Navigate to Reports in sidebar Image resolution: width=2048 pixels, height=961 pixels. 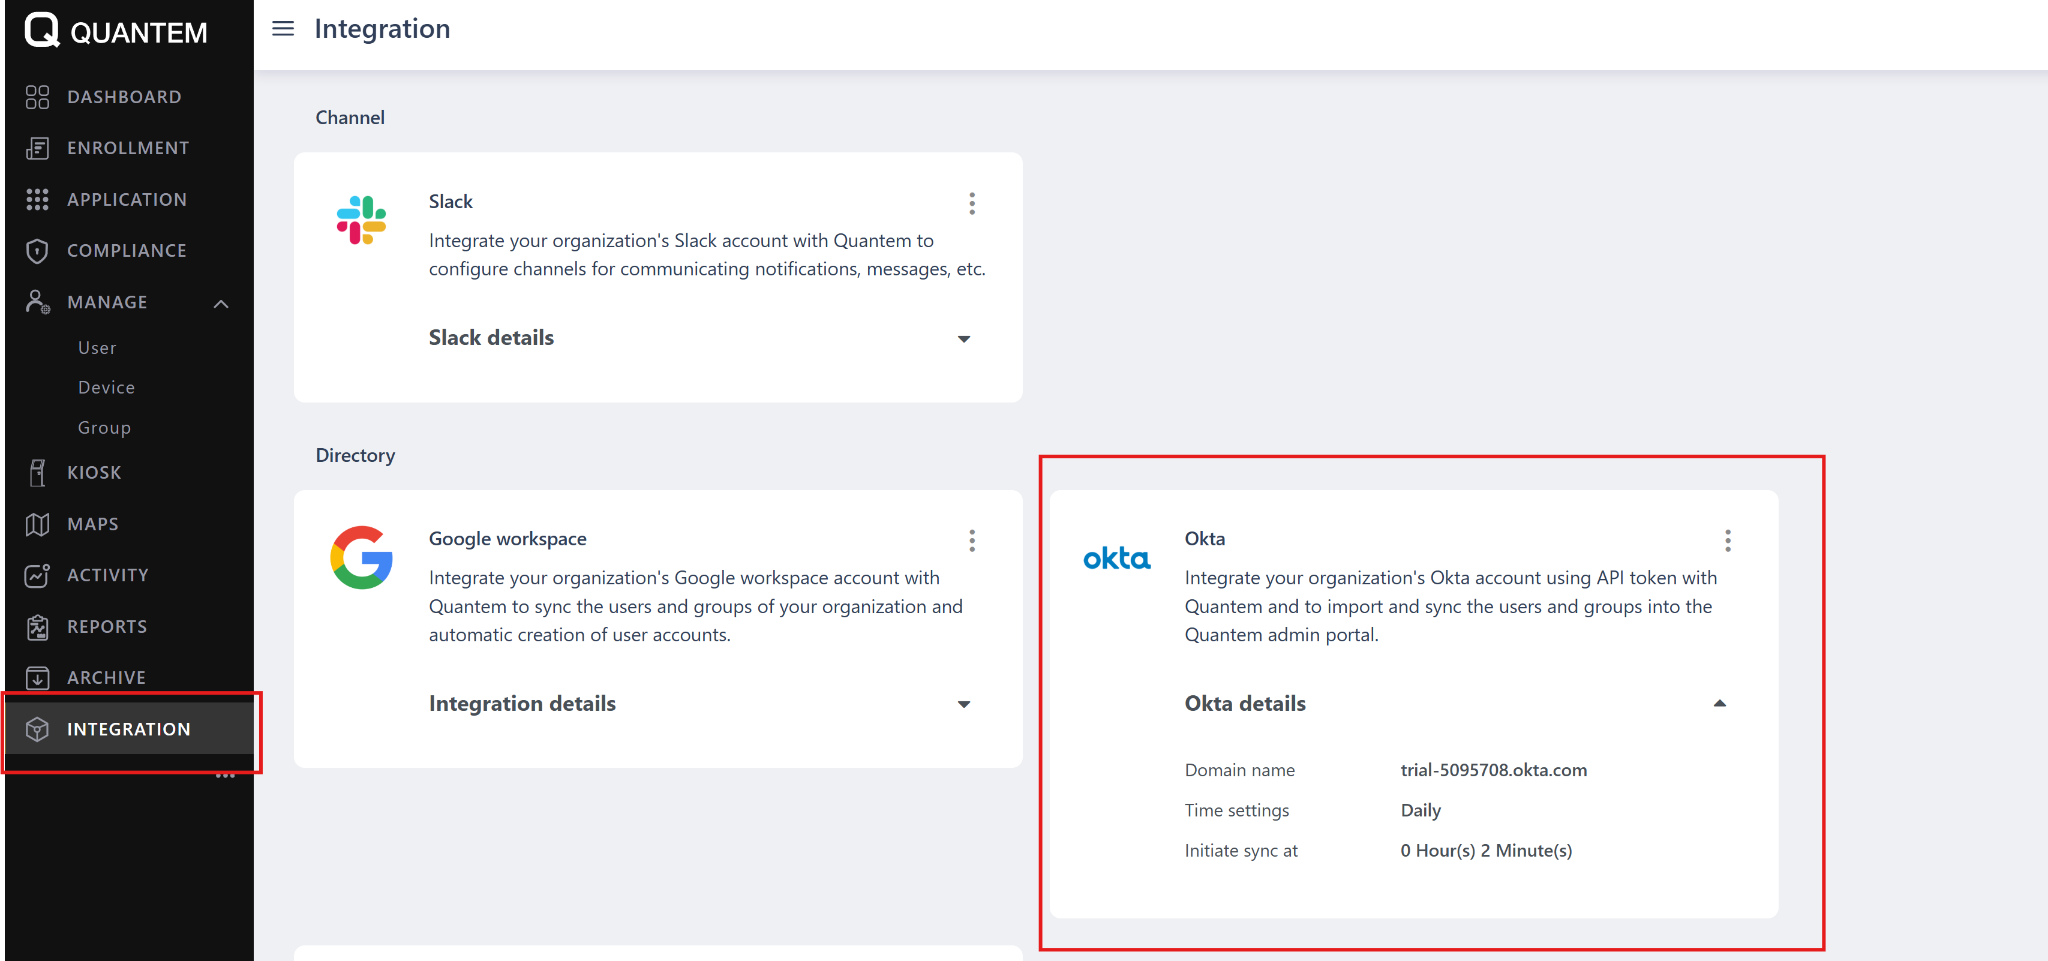[107, 627]
